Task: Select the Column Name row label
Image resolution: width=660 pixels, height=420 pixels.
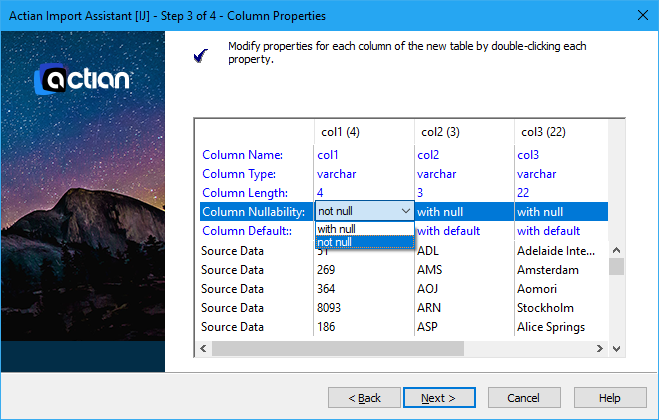Action: [242, 155]
